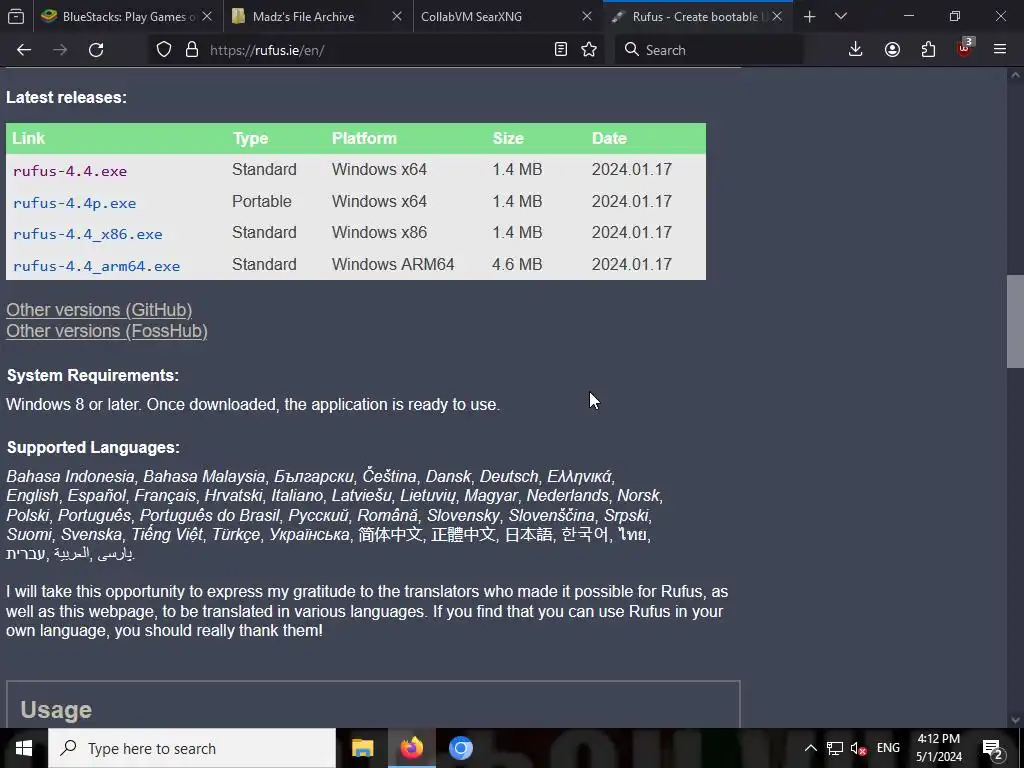Click the Size column header
This screenshot has width=1024, height=768.
tap(508, 138)
